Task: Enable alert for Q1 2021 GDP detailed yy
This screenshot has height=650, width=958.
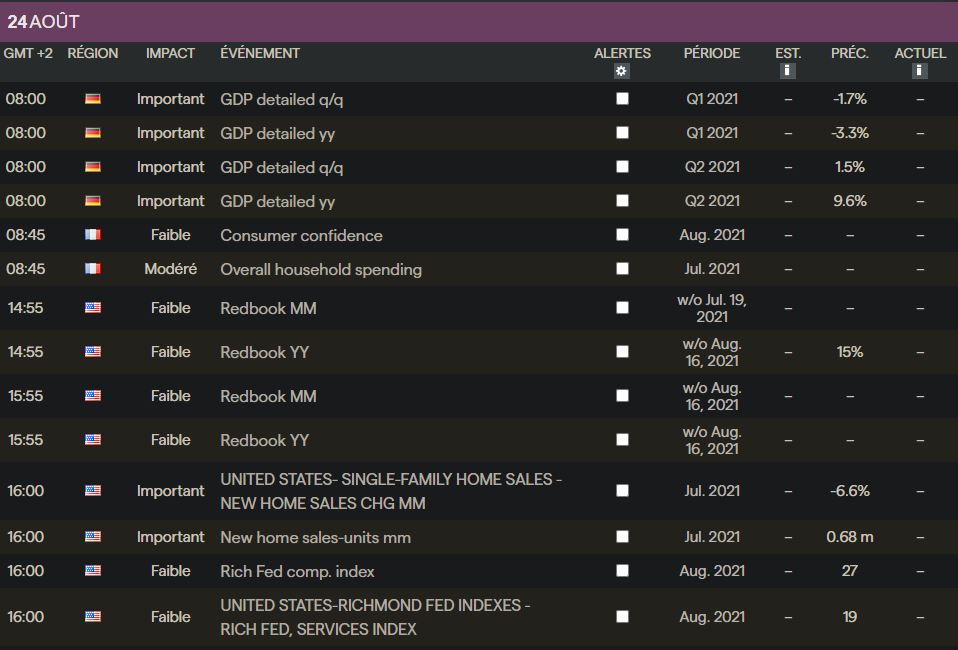Action: tap(622, 133)
